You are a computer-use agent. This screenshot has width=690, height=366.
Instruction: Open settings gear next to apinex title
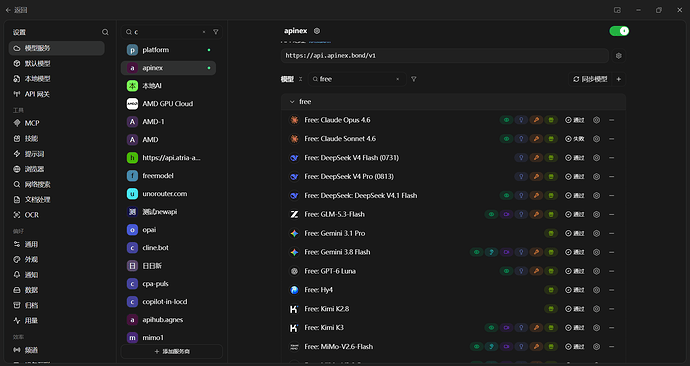(x=317, y=31)
